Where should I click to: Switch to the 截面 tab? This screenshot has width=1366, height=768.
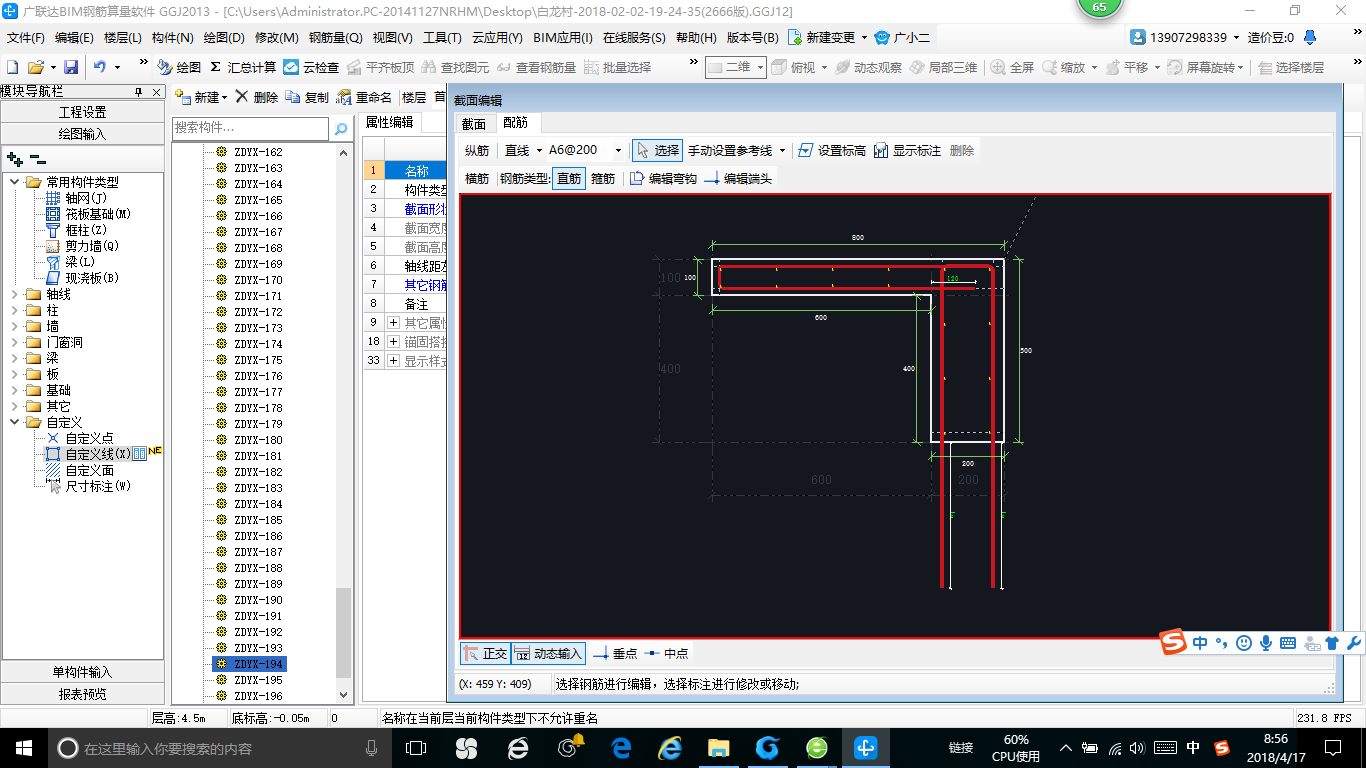click(x=473, y=123)
